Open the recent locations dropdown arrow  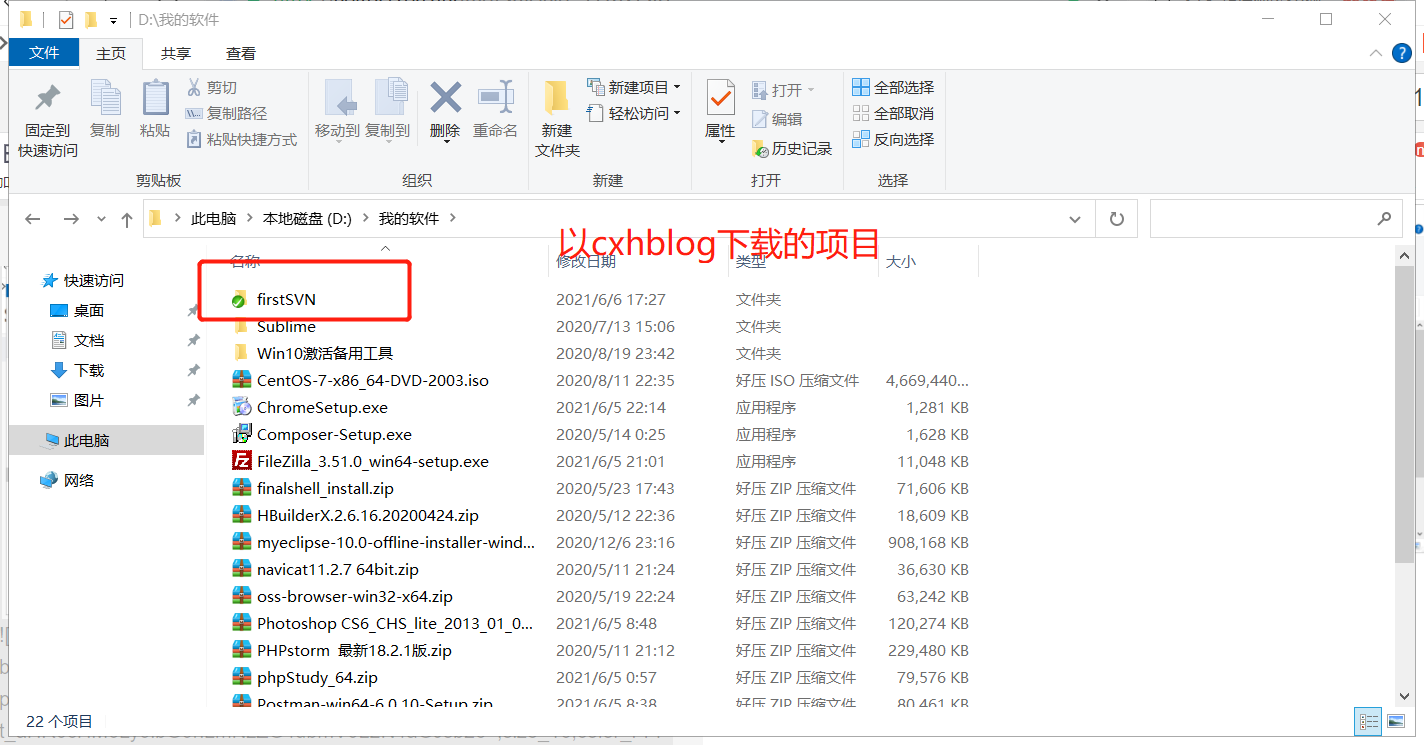101,218
